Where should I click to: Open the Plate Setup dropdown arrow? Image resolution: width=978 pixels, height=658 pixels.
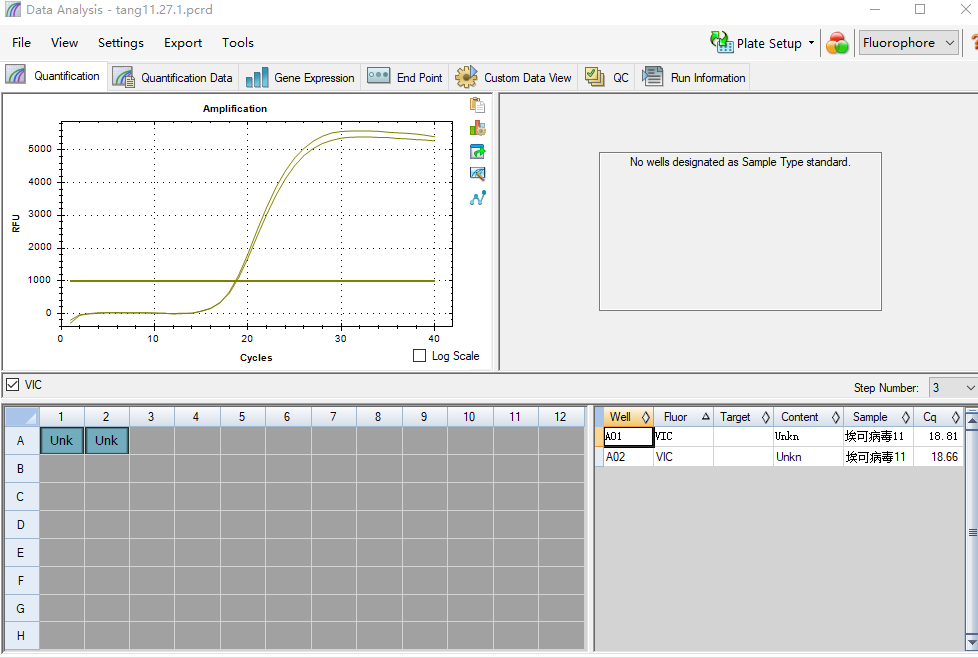tap(811, 43)
